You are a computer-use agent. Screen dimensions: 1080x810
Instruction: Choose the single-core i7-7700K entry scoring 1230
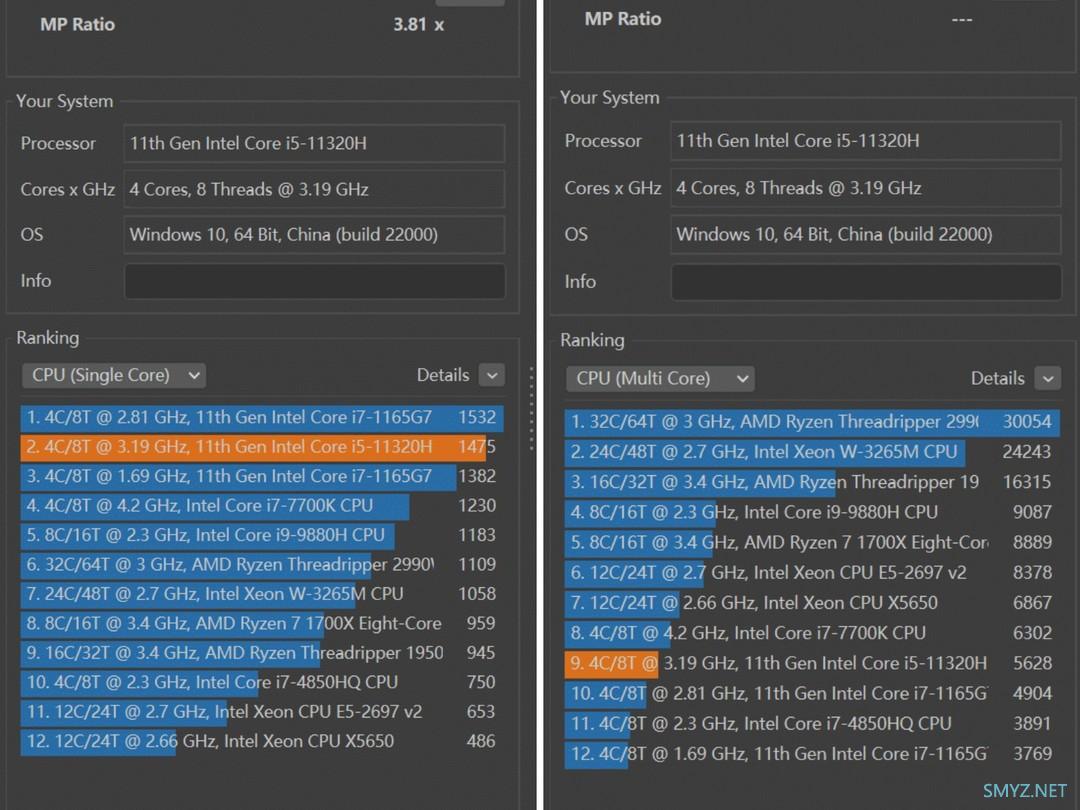tap(260, 505)
